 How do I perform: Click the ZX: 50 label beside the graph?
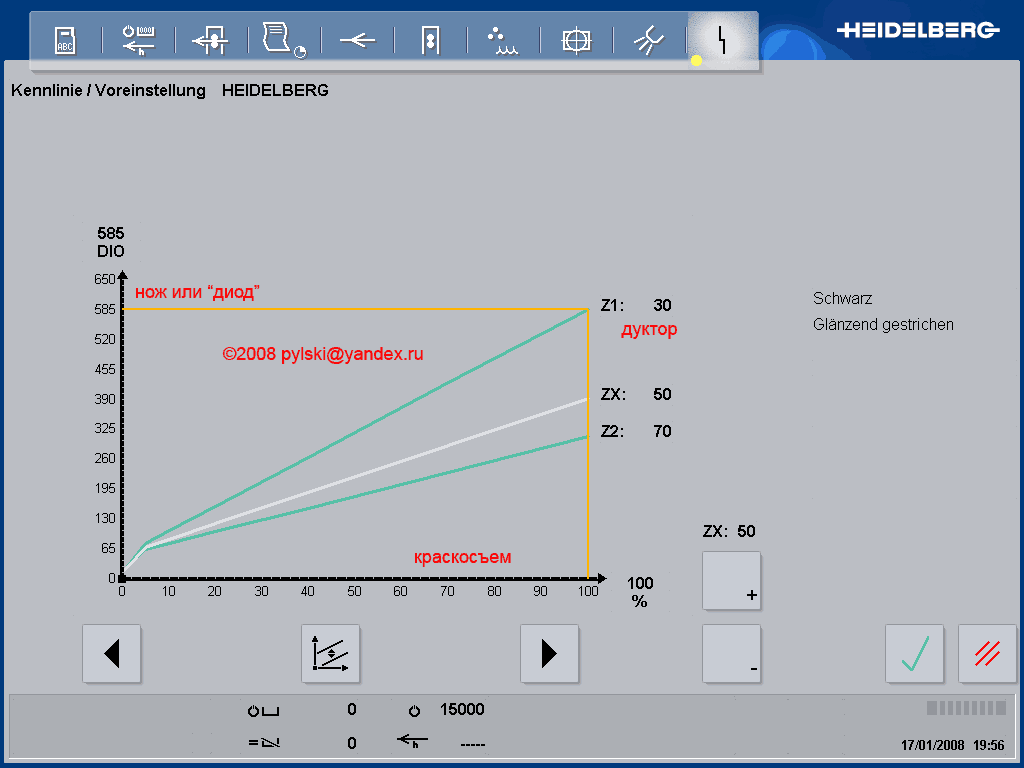pos(636,394)
